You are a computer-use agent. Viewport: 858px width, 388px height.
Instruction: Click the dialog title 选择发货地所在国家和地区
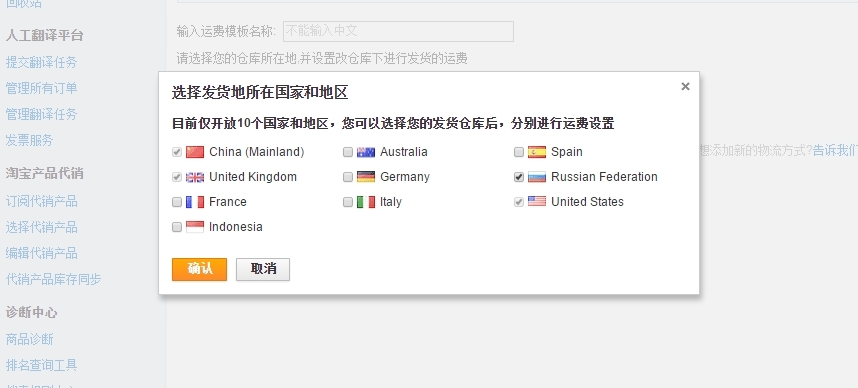click(x=260, y=92)
